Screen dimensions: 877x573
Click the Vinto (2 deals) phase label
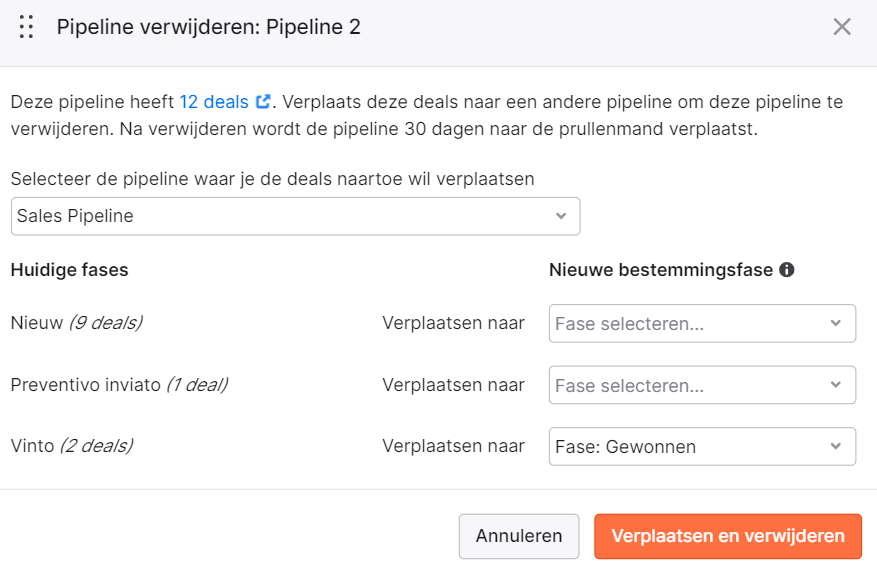click(x=72, y=446)
